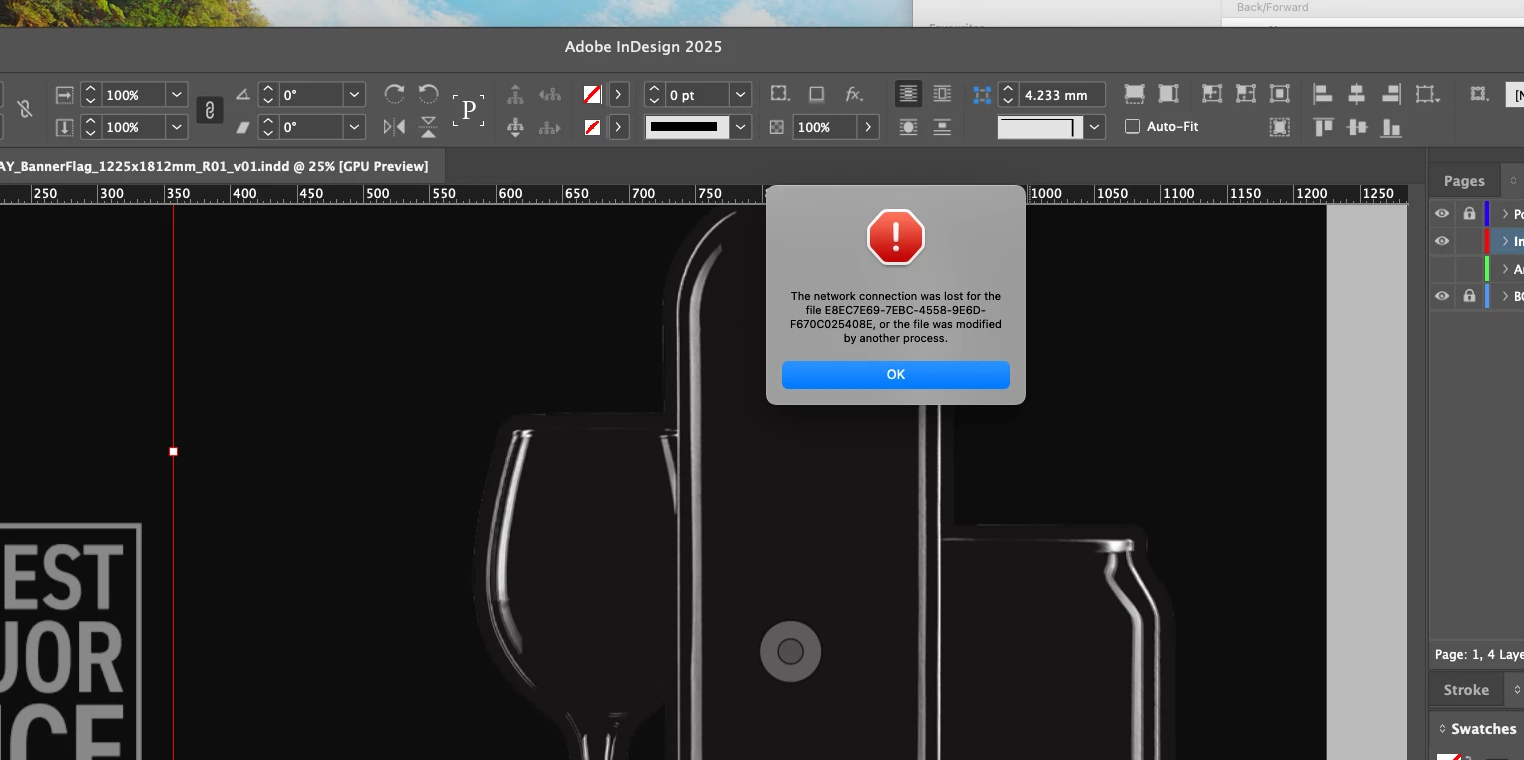
Task: Open the Scale Y percentage dropdown
Action: [x=177, y=127]
